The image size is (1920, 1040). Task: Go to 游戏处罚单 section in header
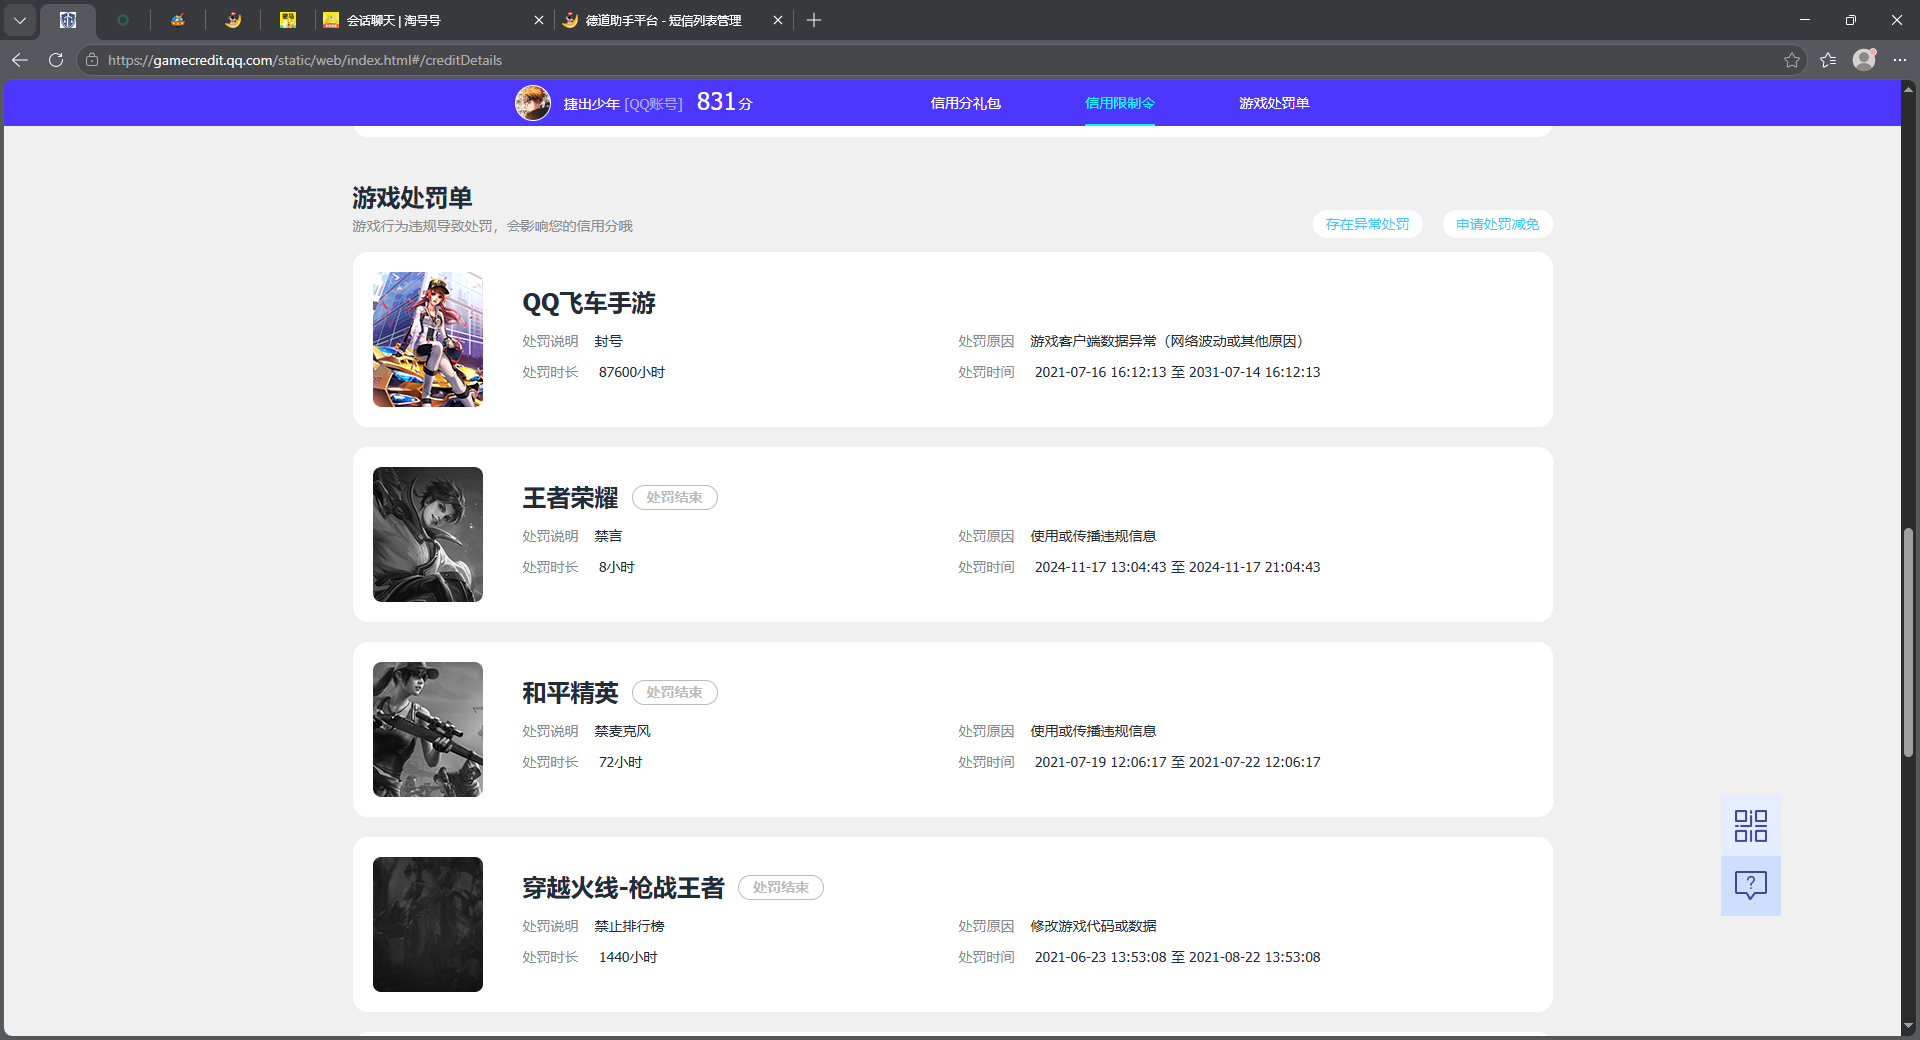click(x=1274, y=103)
